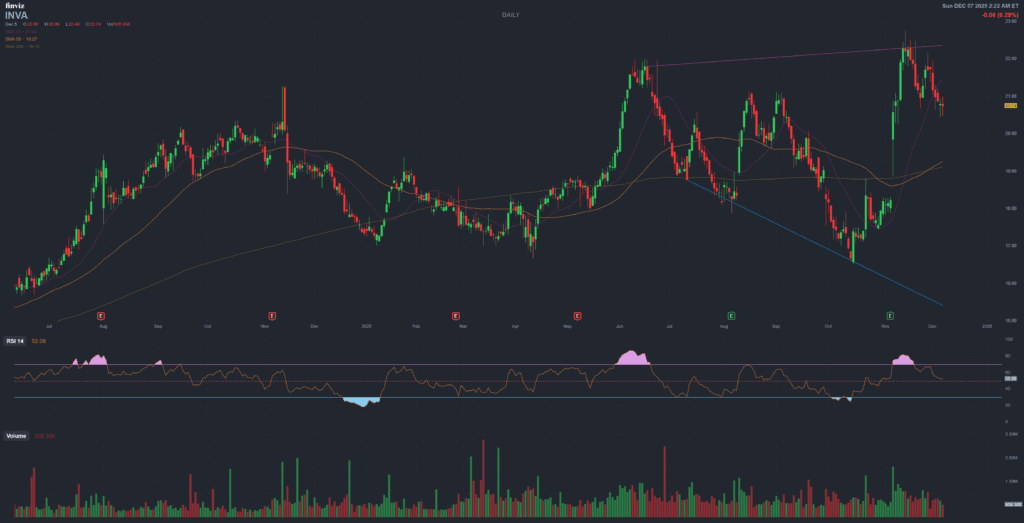1024x523 pixels.
Task: Click the 1.5M volume axis label
Action: tap(1012, 481)
